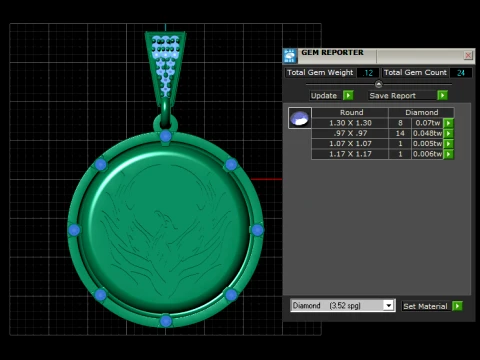Image resolution: width=480 pixels, height=360 pixels.
Task: Close the Gem Reporter panel
Action: (x=468, y=55)
